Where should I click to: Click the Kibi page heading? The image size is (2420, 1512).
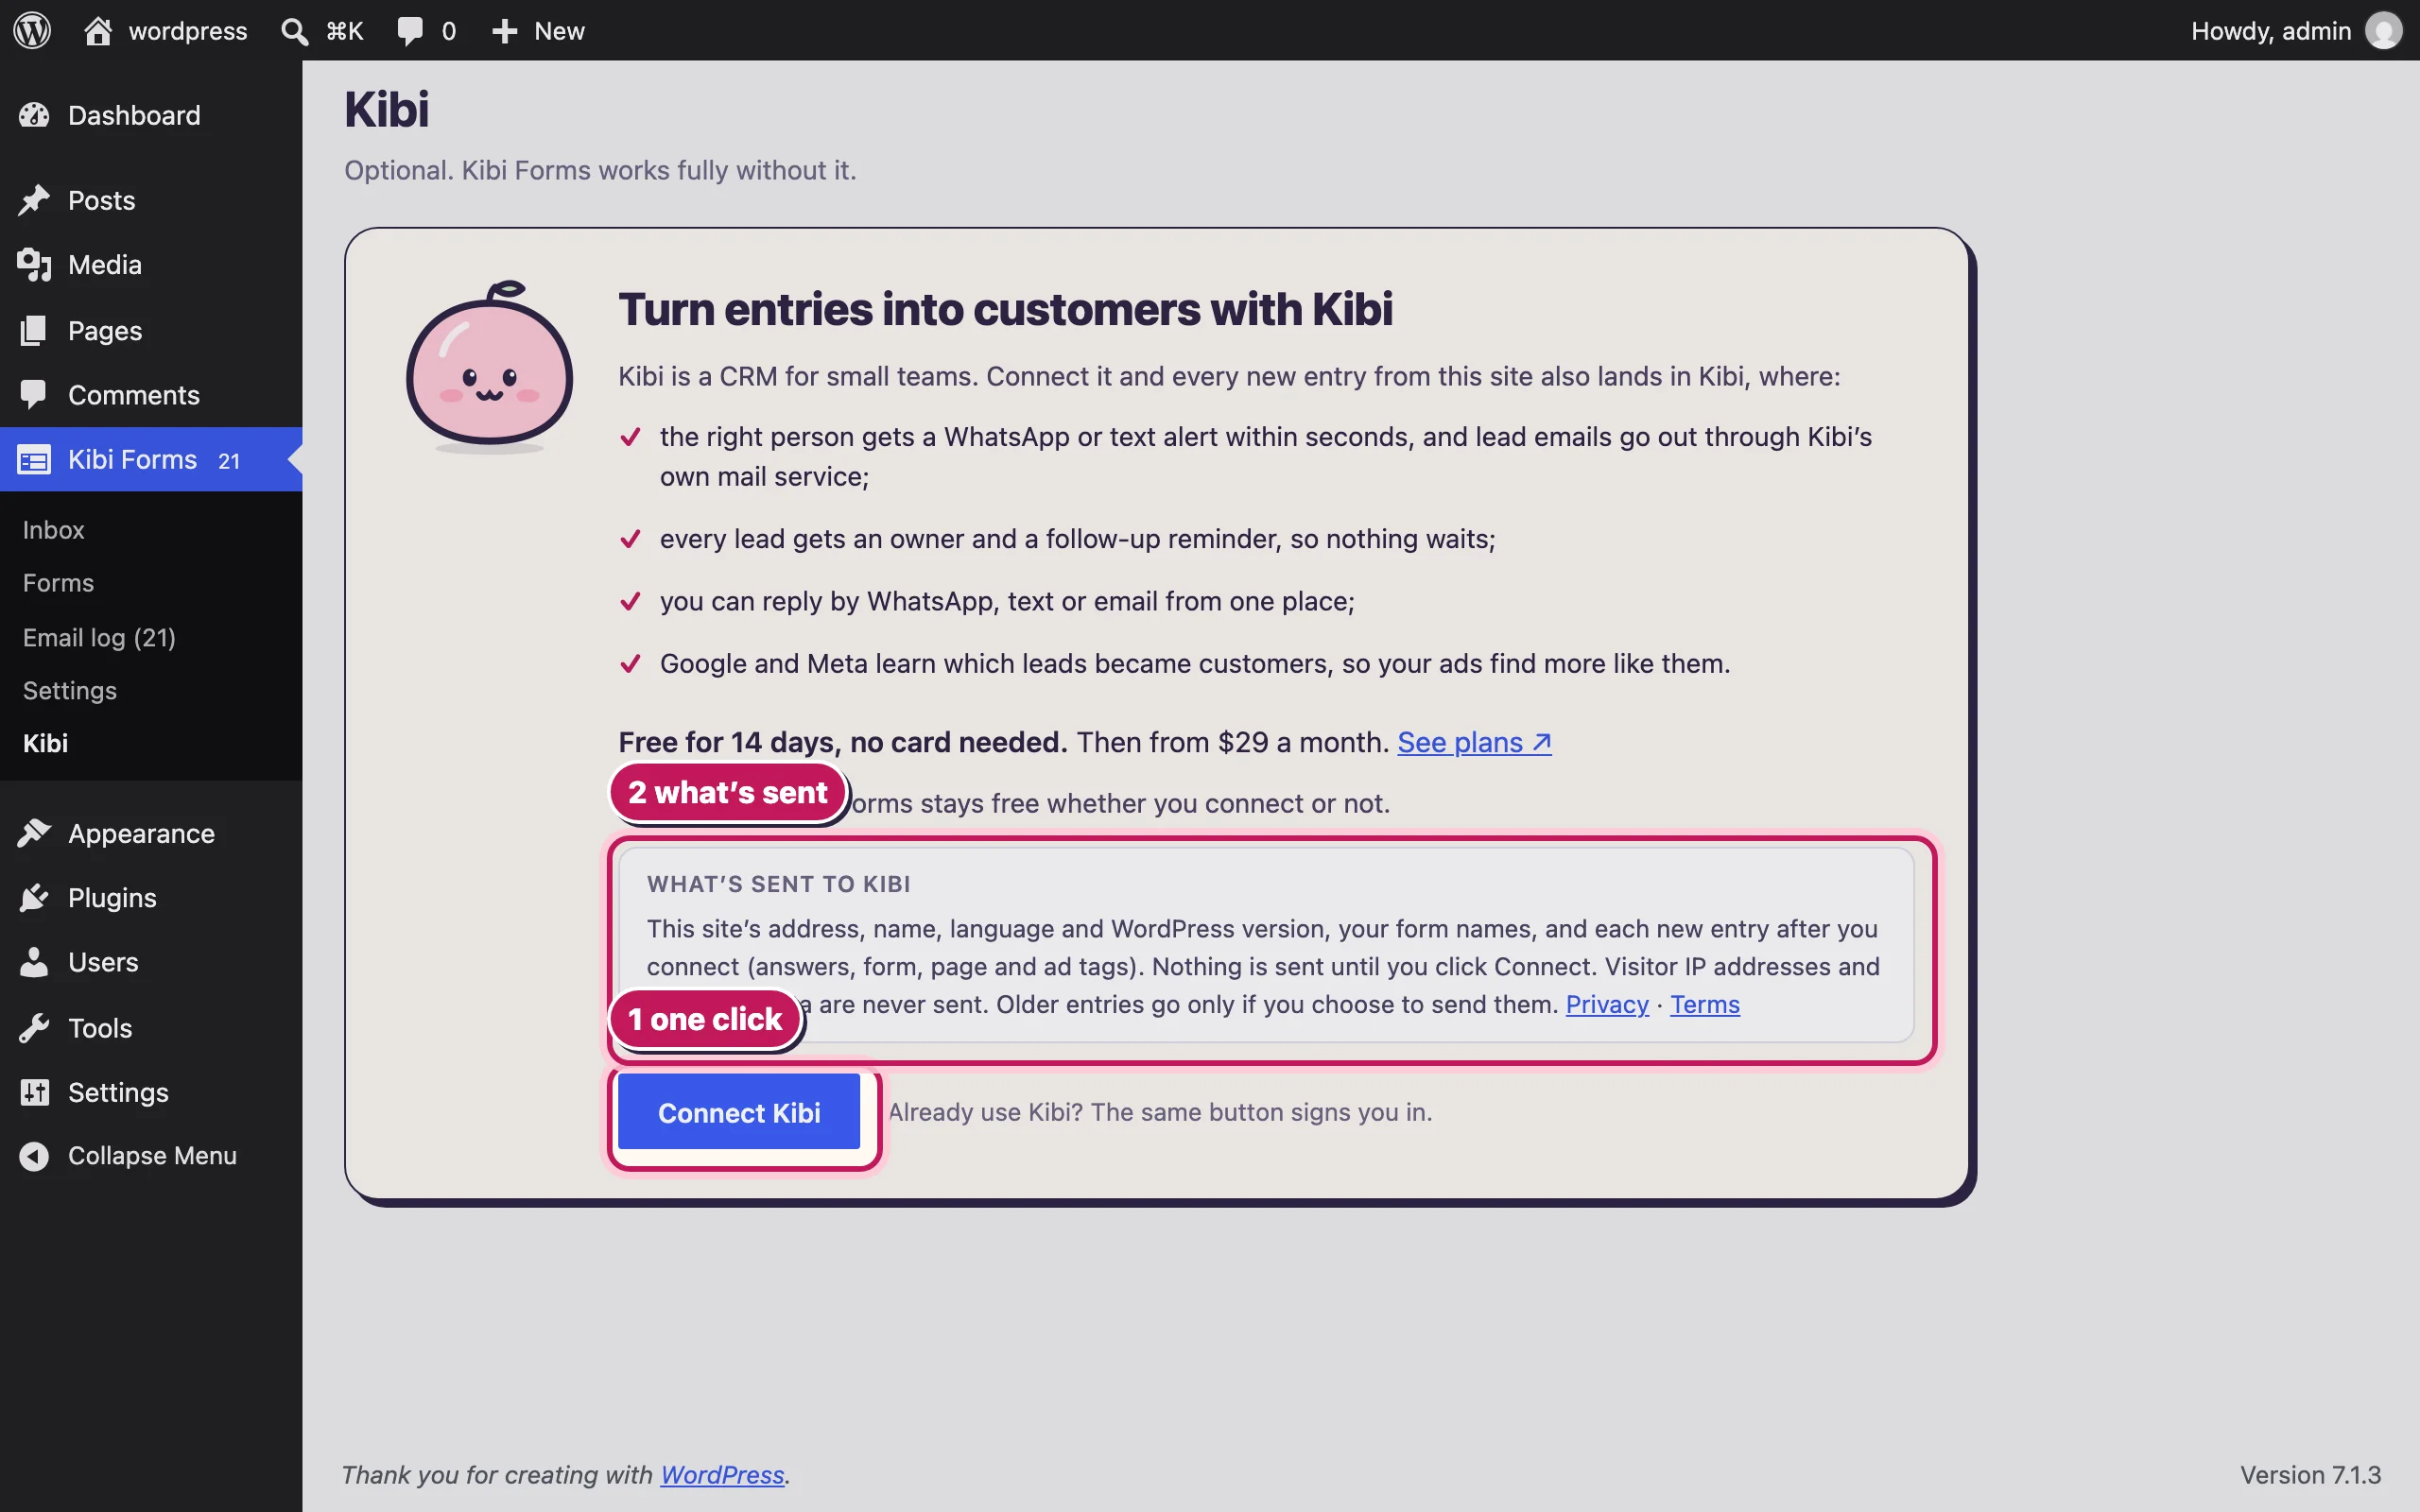click(x=386, y=109)
